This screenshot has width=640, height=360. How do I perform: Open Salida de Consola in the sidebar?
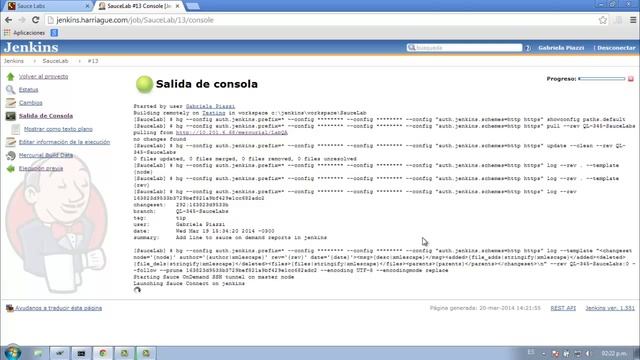[46, 116]
